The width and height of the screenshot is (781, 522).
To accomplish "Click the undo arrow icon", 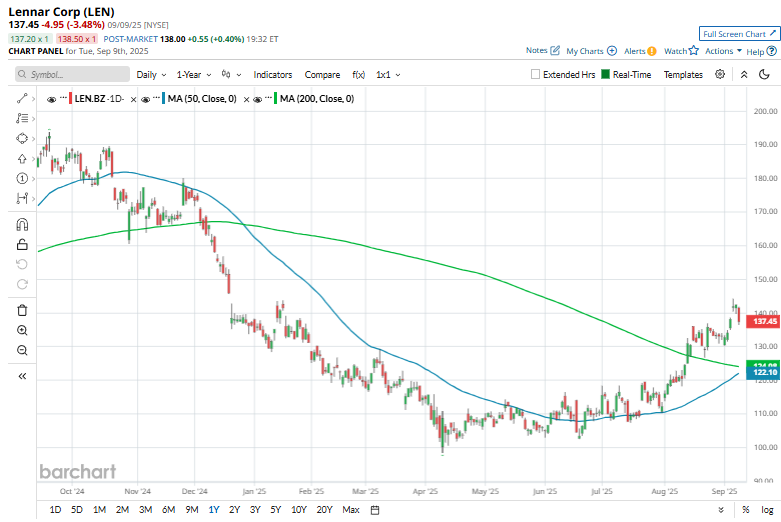I will tap(22, 264).
